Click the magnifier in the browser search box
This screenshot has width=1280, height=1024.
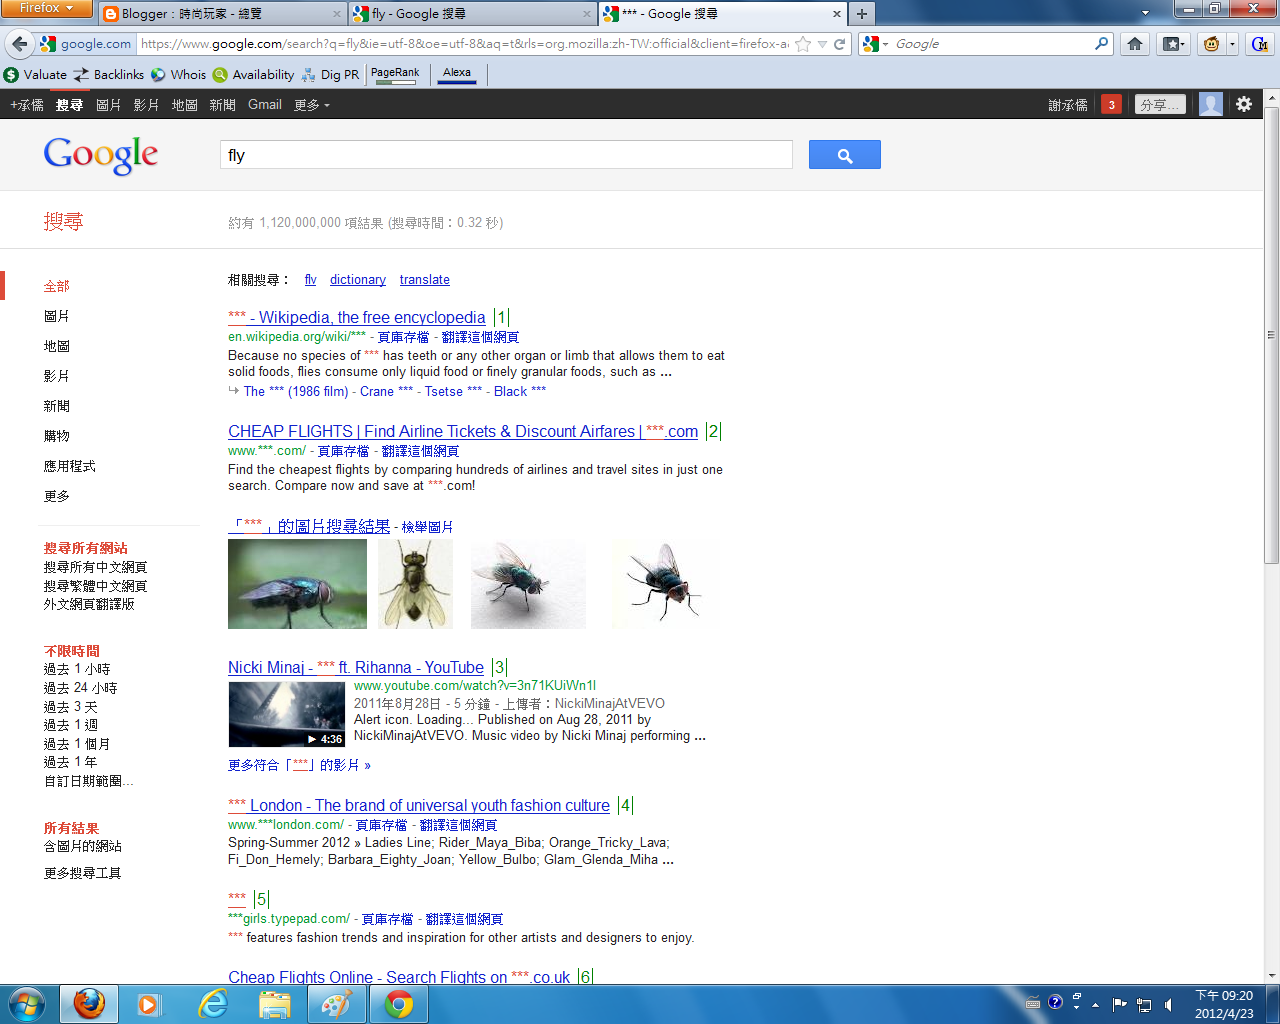click(x=1101, y=44)
